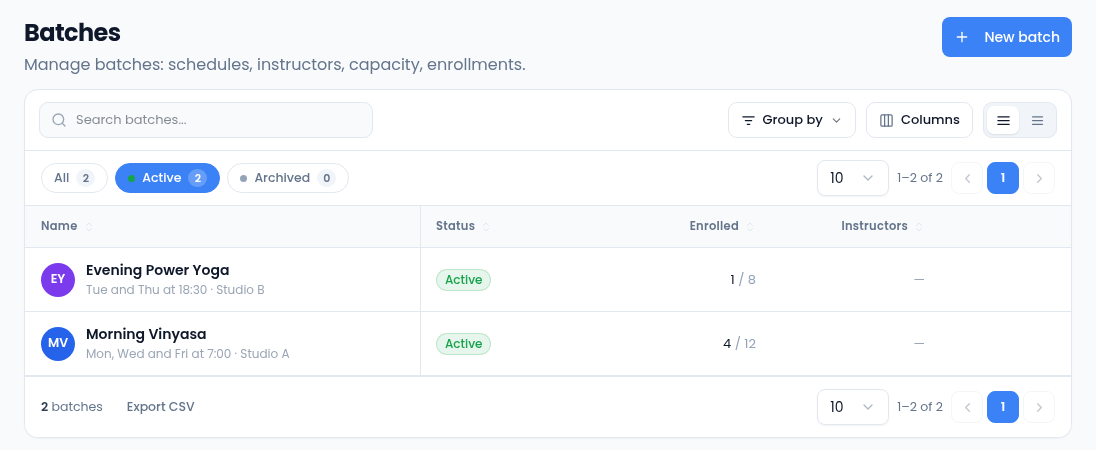
Task: Click bottom next page arrow
Action: 1039,407
